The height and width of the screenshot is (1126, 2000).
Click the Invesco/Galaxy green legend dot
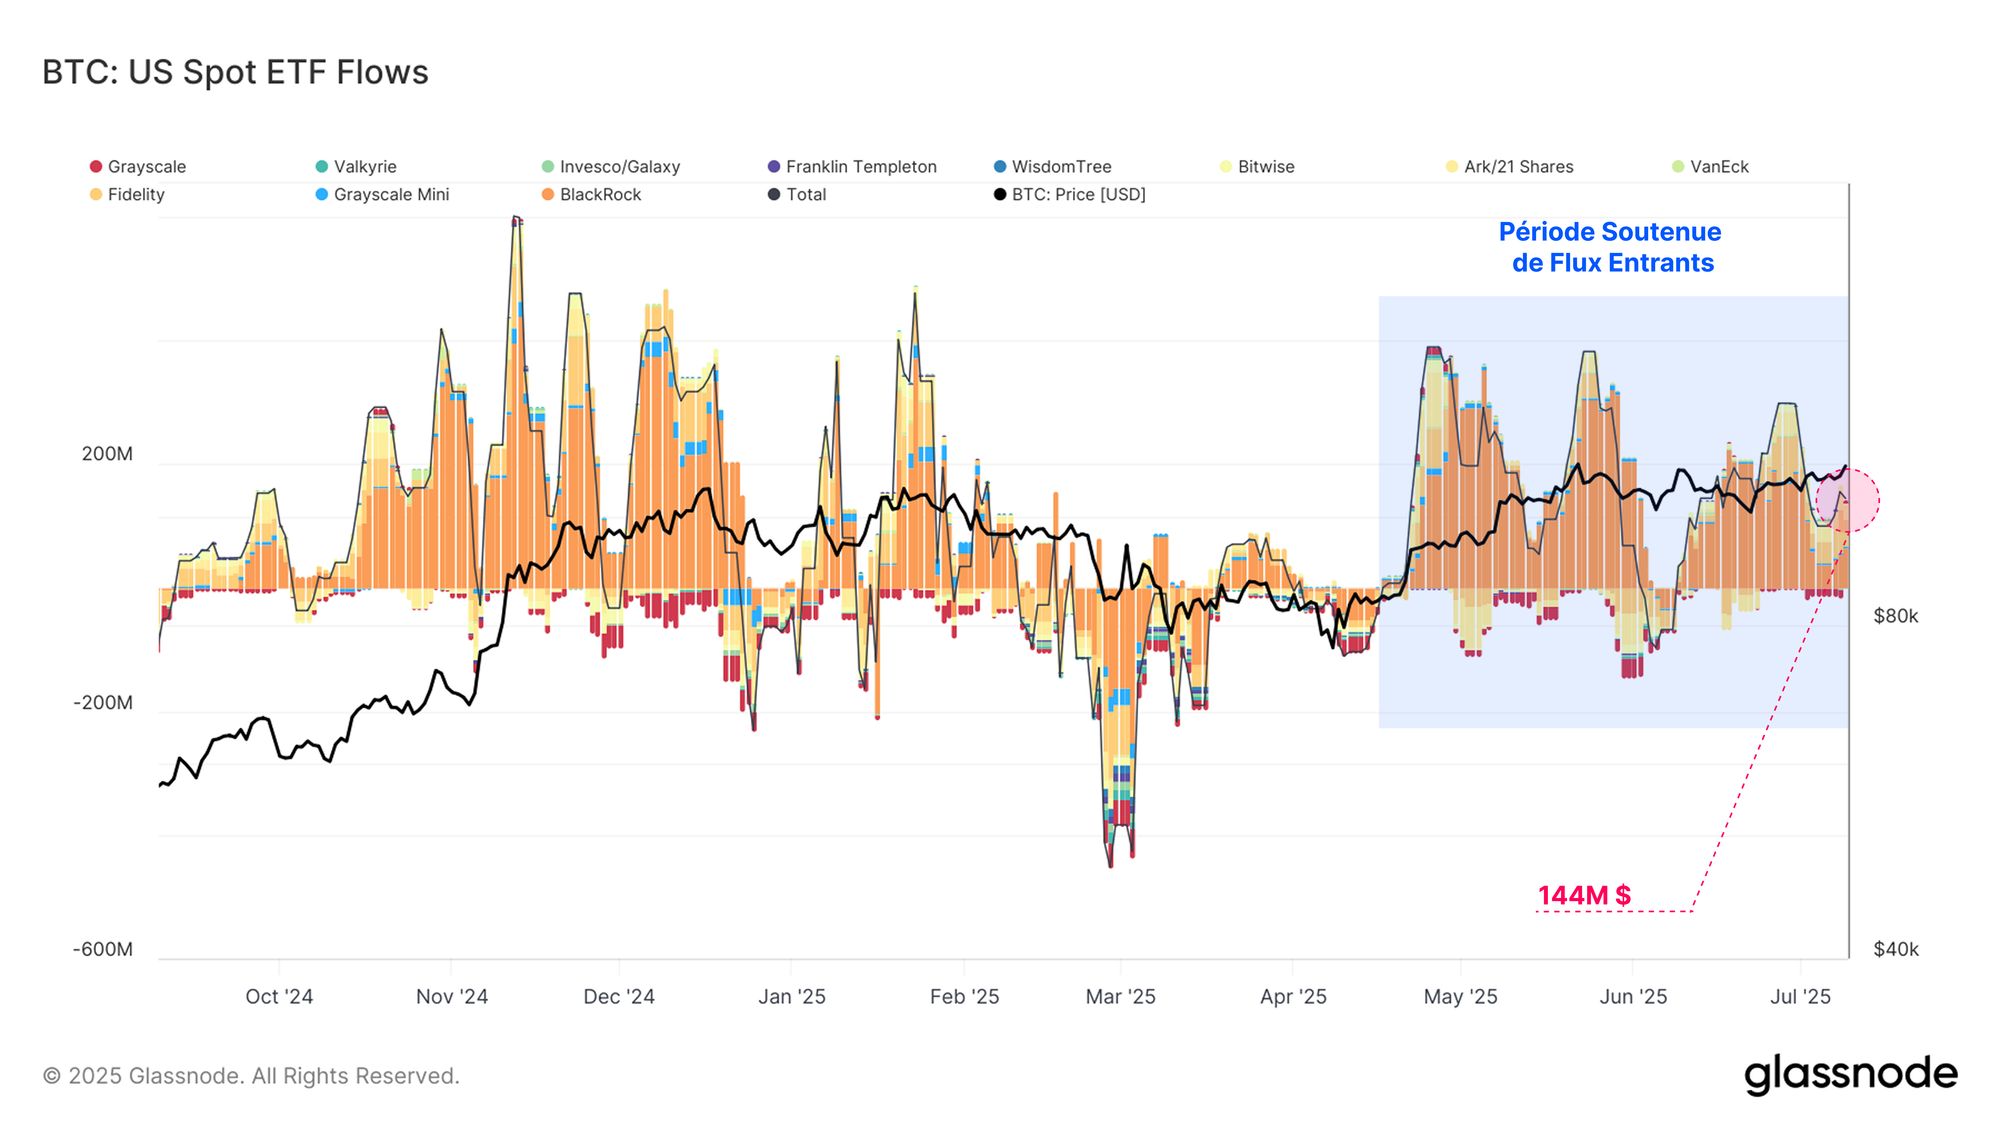[x=548, y=167]
